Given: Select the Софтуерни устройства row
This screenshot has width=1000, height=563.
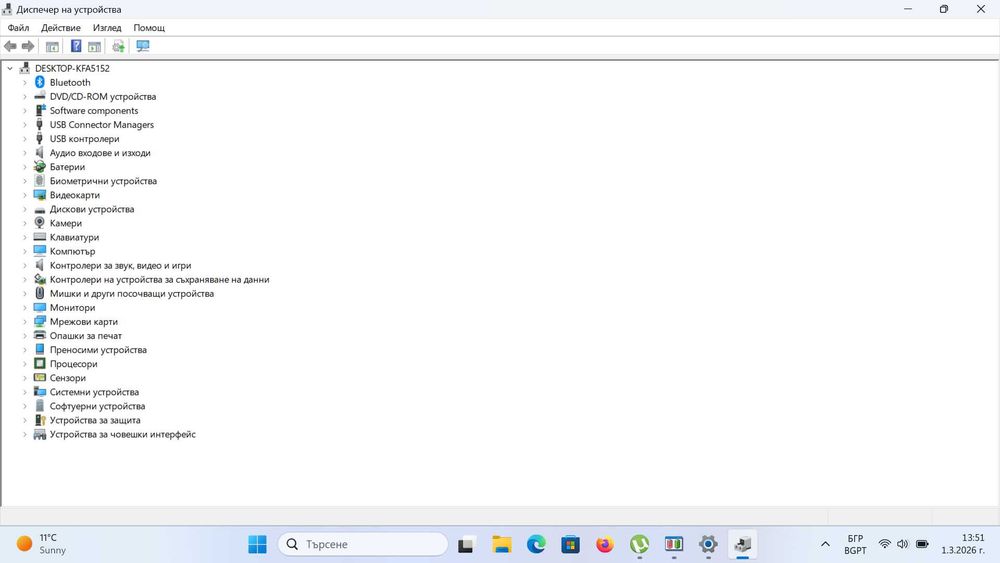Looking at the screenshot, I should pyautogui.click(x=98, y=406).
